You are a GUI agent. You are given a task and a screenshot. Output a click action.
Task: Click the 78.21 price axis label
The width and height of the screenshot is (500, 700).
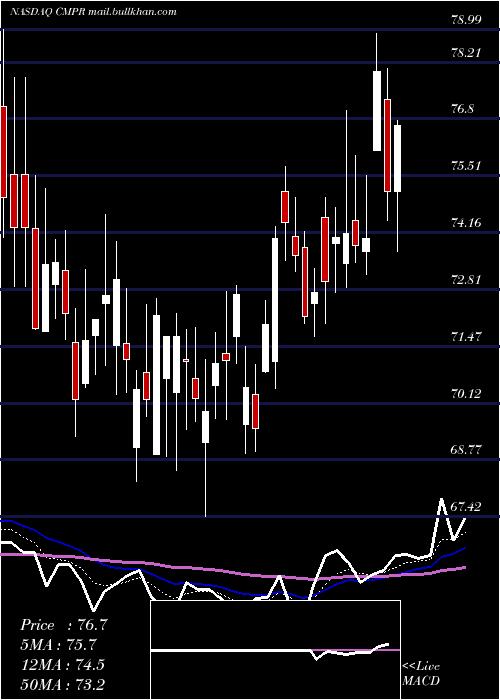[x=466, y=53]
